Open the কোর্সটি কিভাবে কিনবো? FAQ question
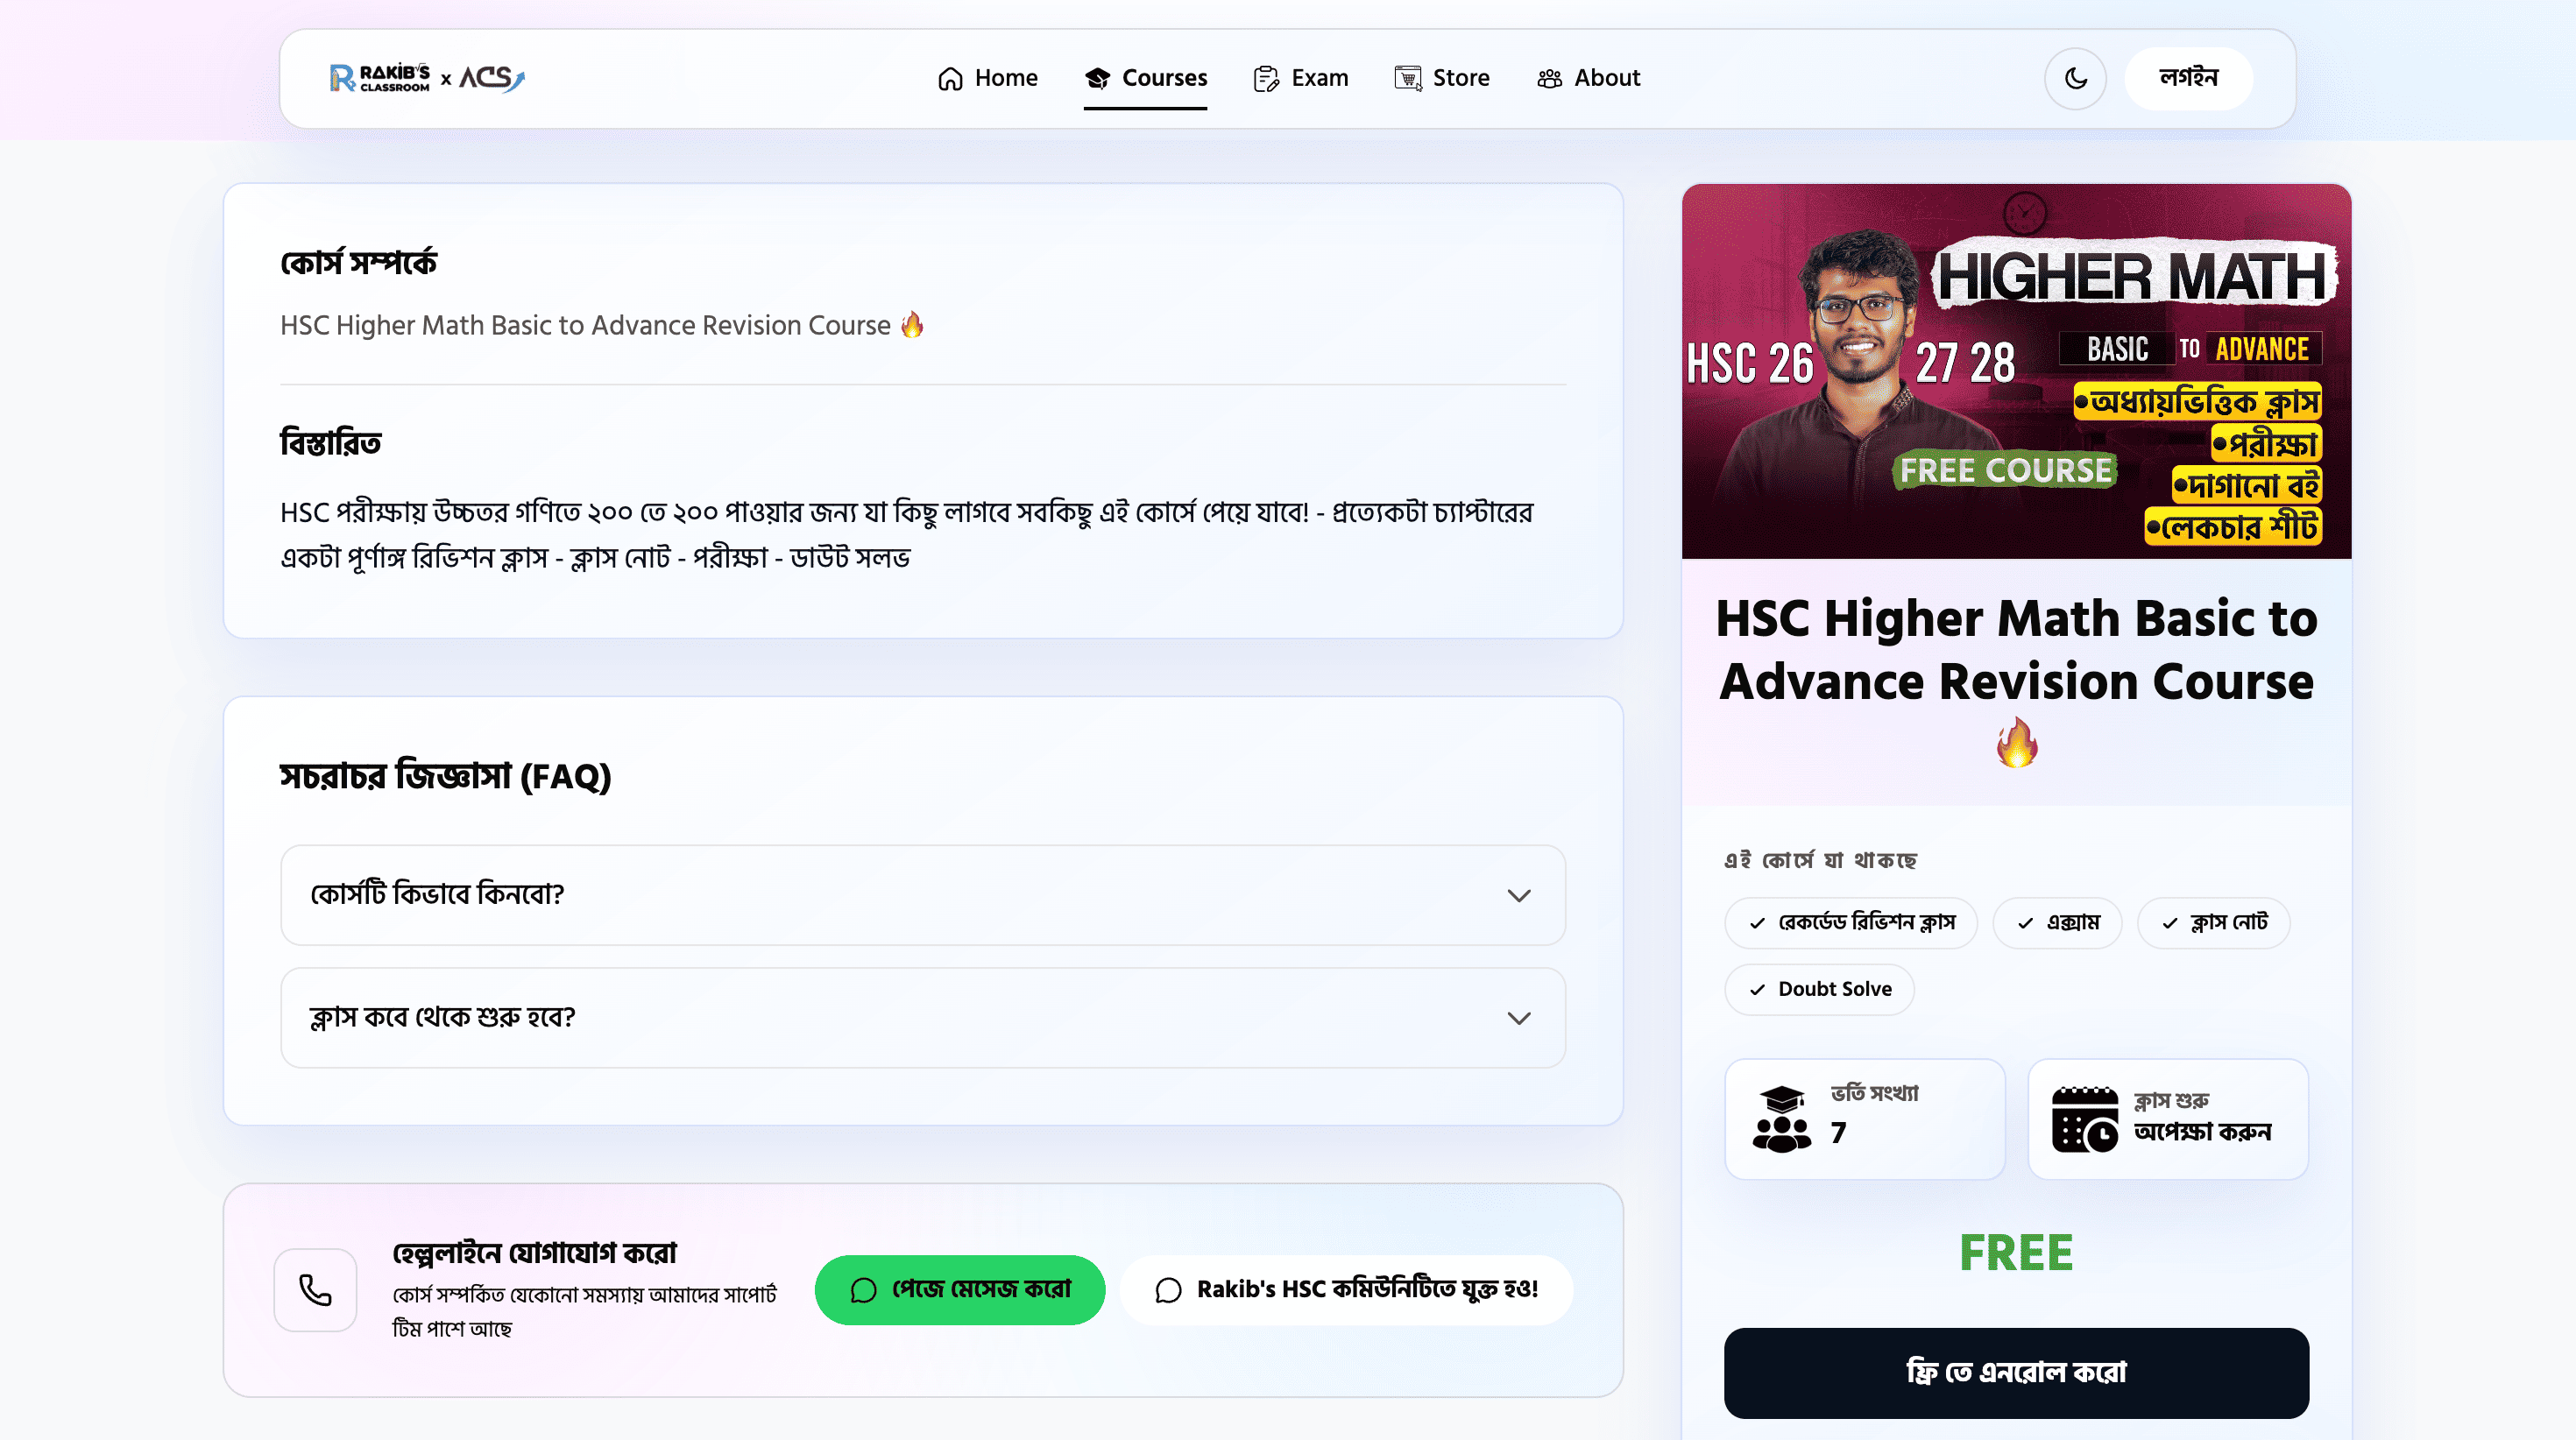Viewport: 2576px width, 1440px height. (x=923, y=895)
